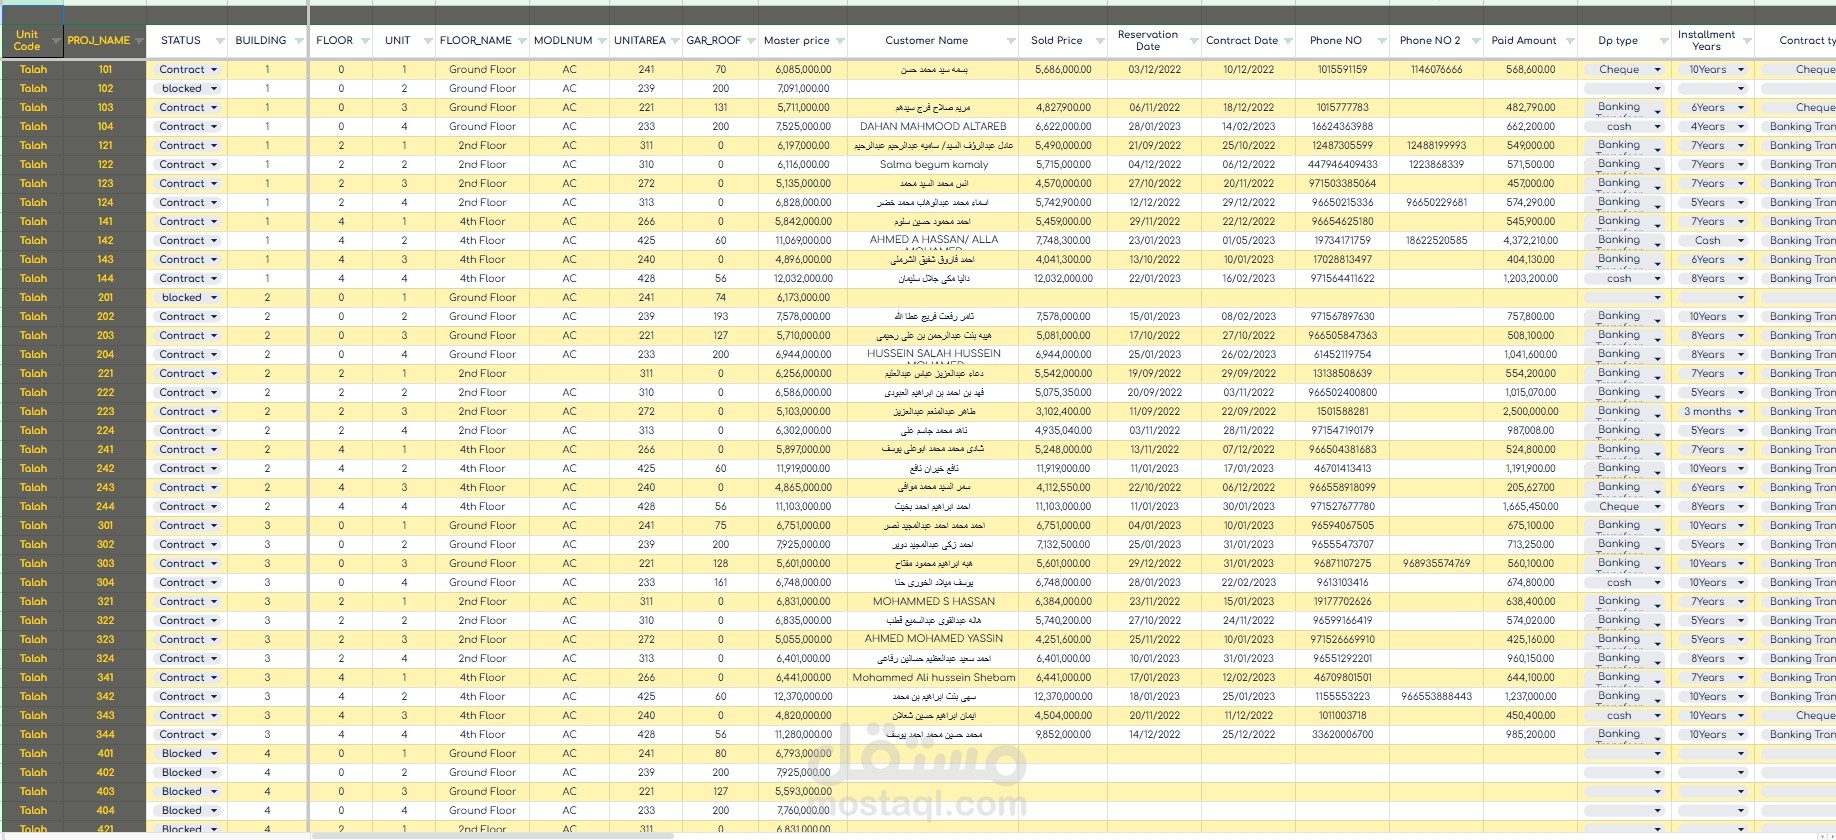This screenshot has height=840, width=1836.
Task: Select Sold Price cell 7,748,300.00
Action: pyautogui.click(x=1062, y=241)
